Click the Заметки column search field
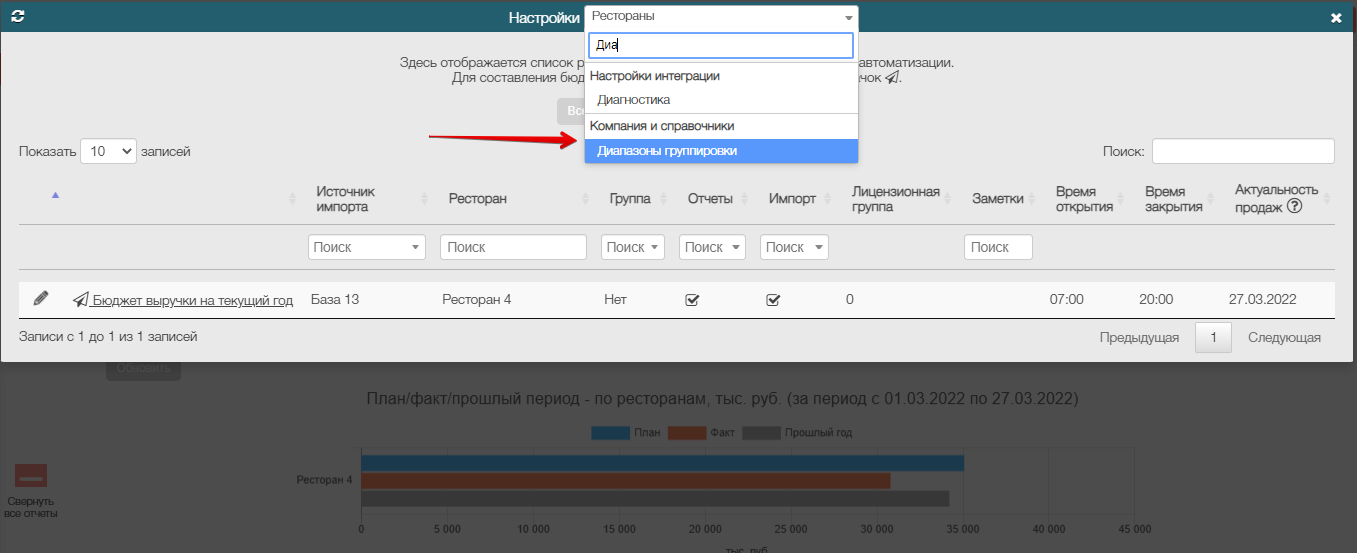 tap(998, 247)
